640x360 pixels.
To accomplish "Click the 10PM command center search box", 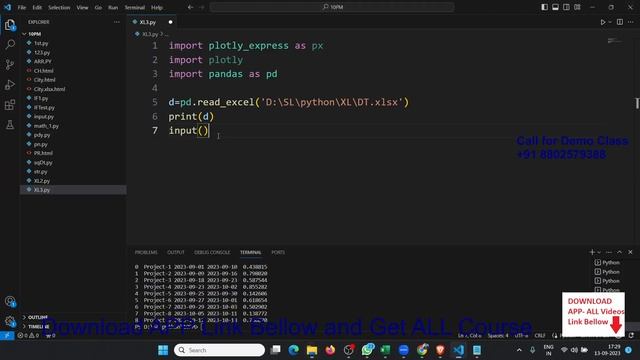I will tap(332, 7).
